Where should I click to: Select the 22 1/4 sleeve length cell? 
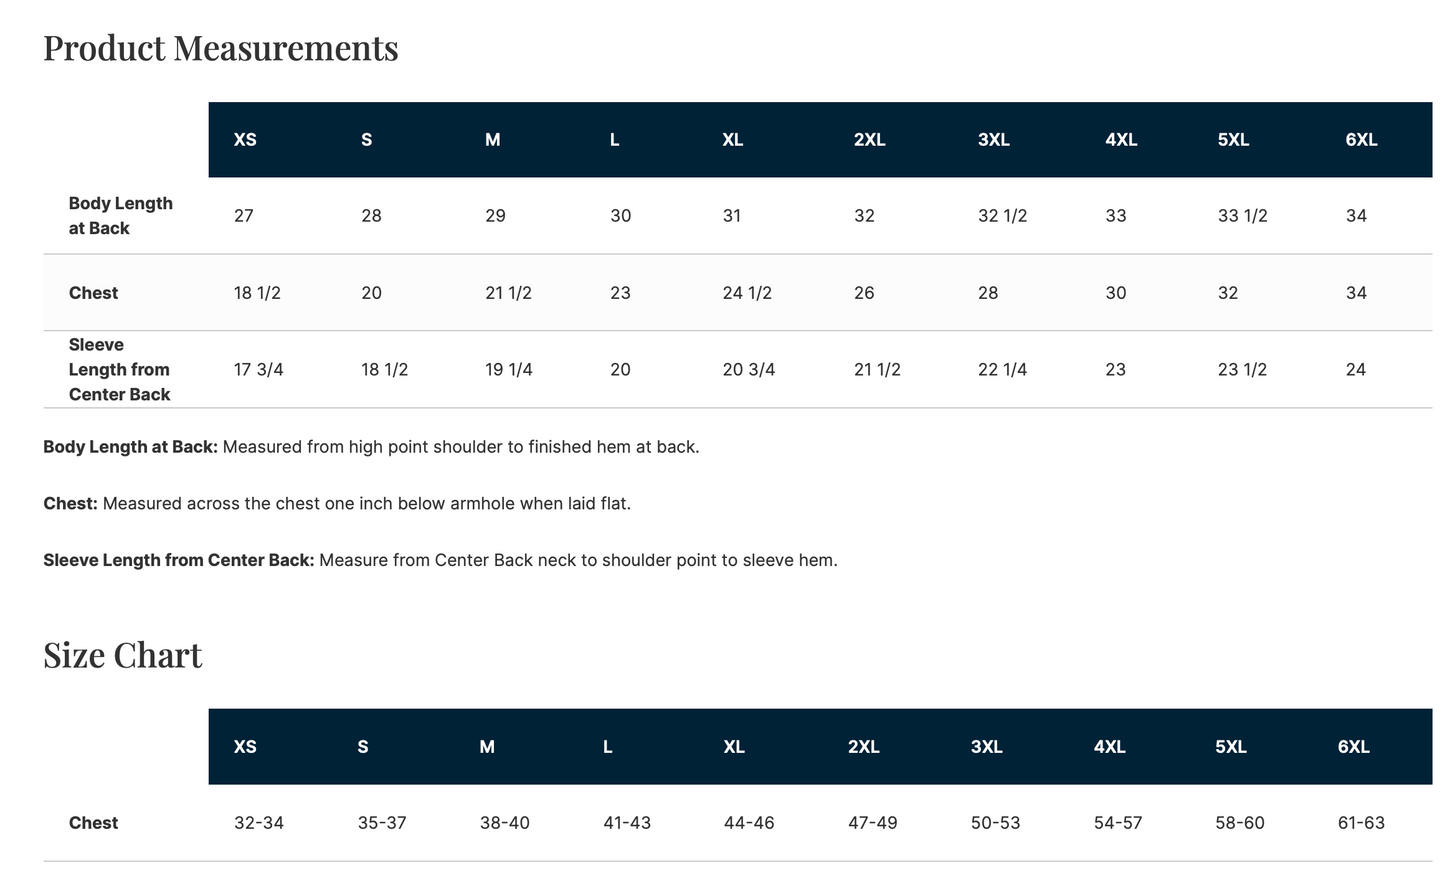(x=1002, y=370)
